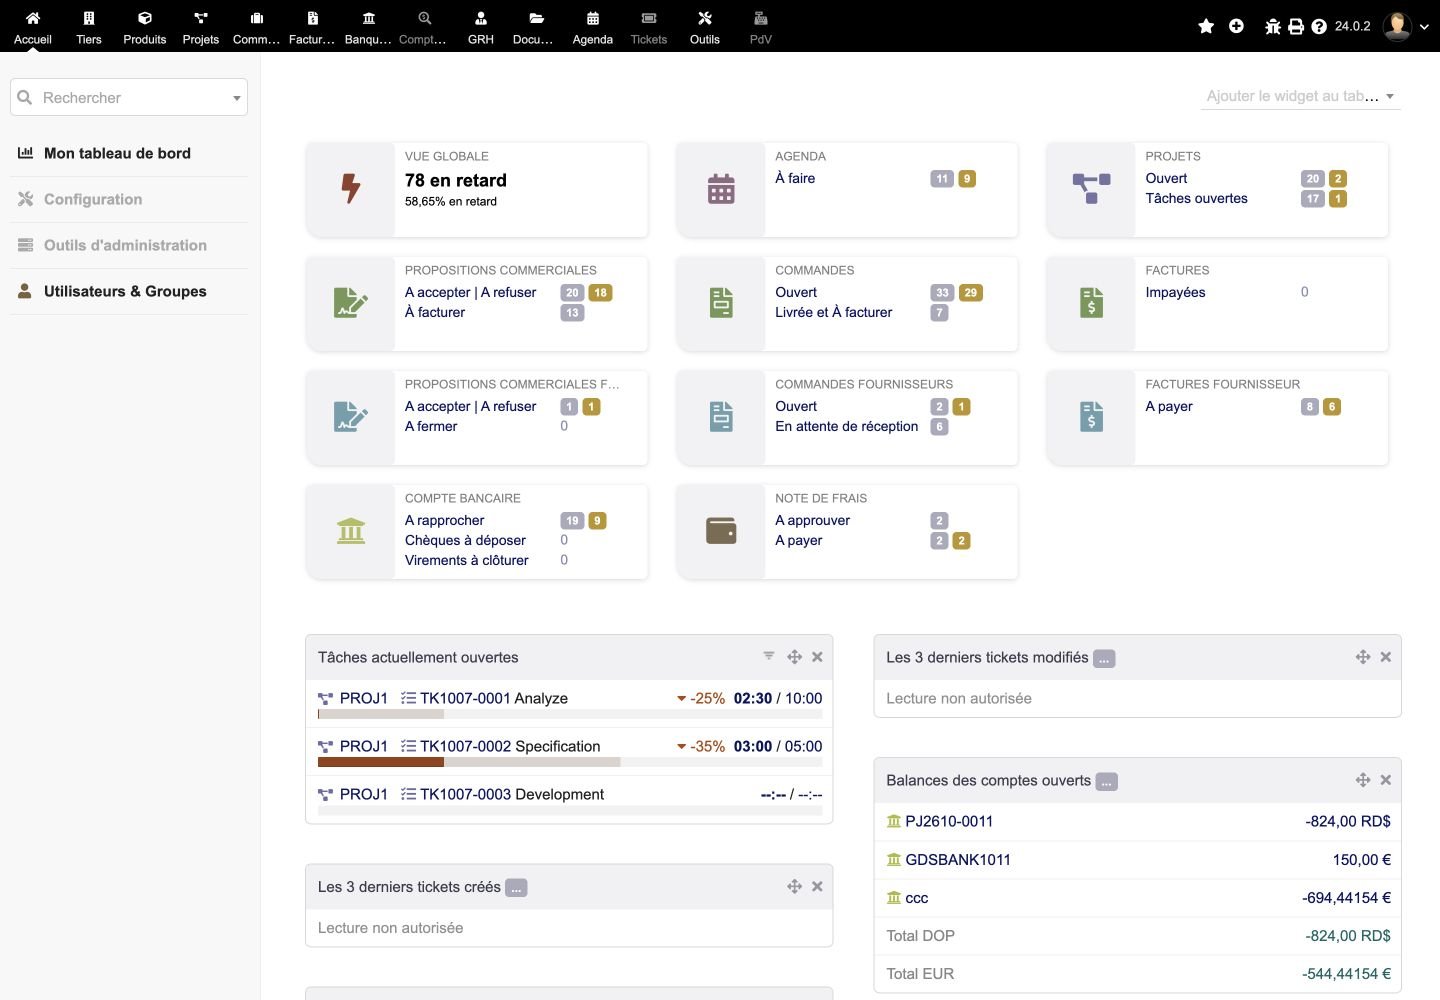Image resolution: width=1440 pixels, height=1000 pixels.
Task: Close the Balances des comptes ouverts widget
Action: pos(1386,780)
